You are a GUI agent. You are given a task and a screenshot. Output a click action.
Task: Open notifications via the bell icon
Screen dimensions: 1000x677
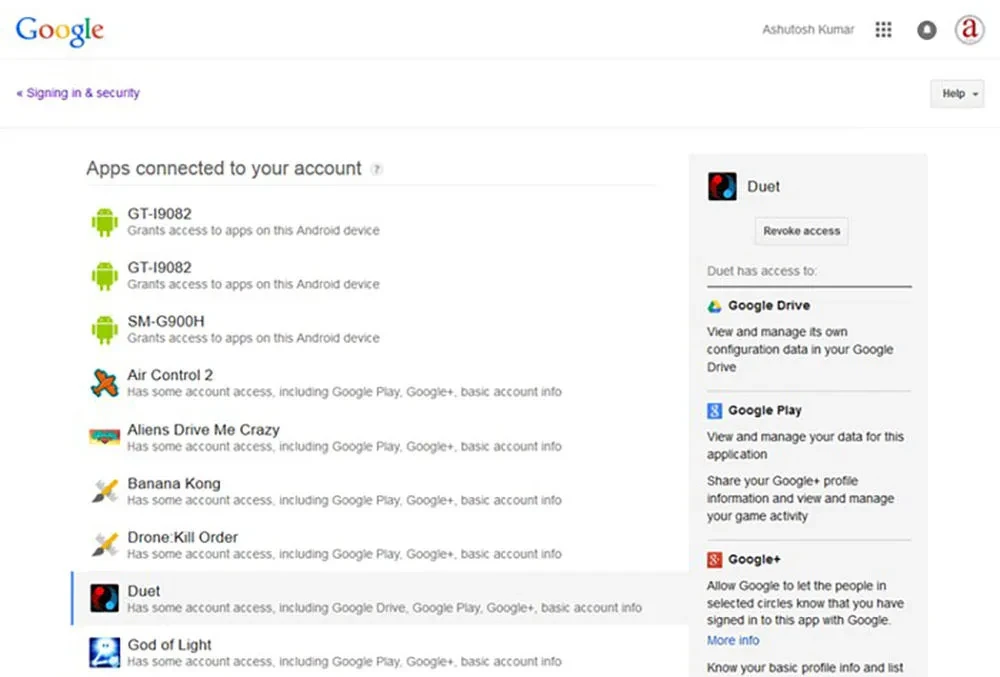[x=926, y=30]
